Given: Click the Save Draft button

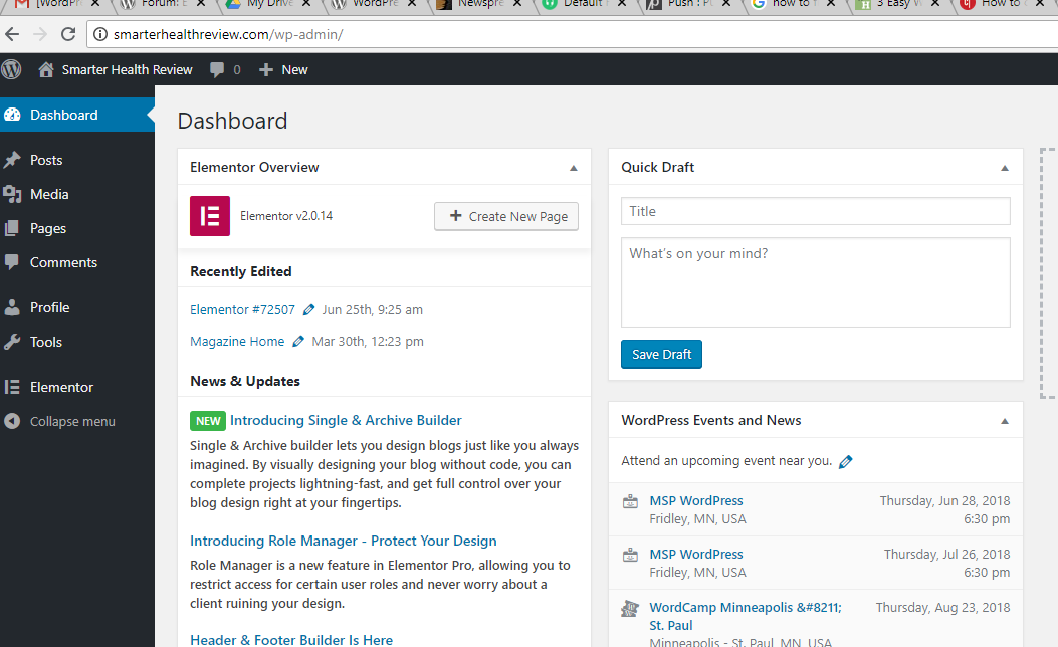Looking at the screenshot, I should [661, 354].
